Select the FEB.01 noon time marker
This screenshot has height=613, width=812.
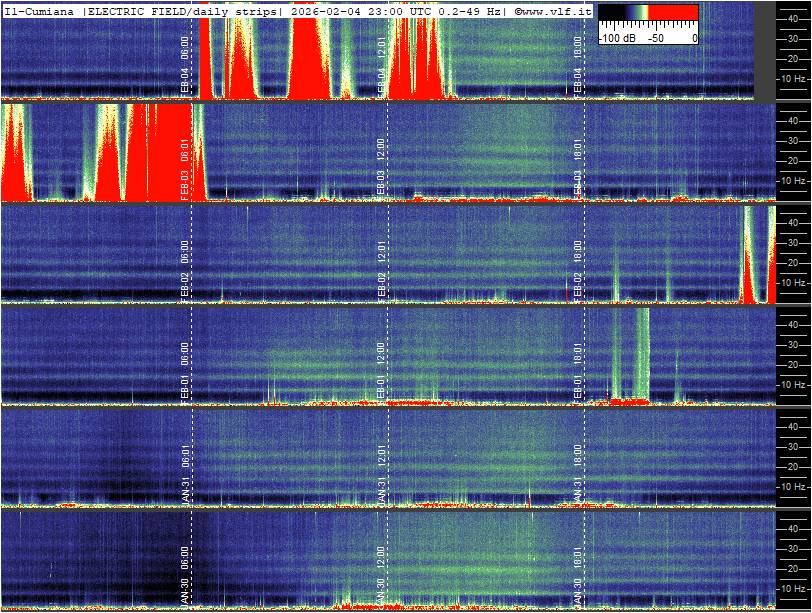coord(382,370)
